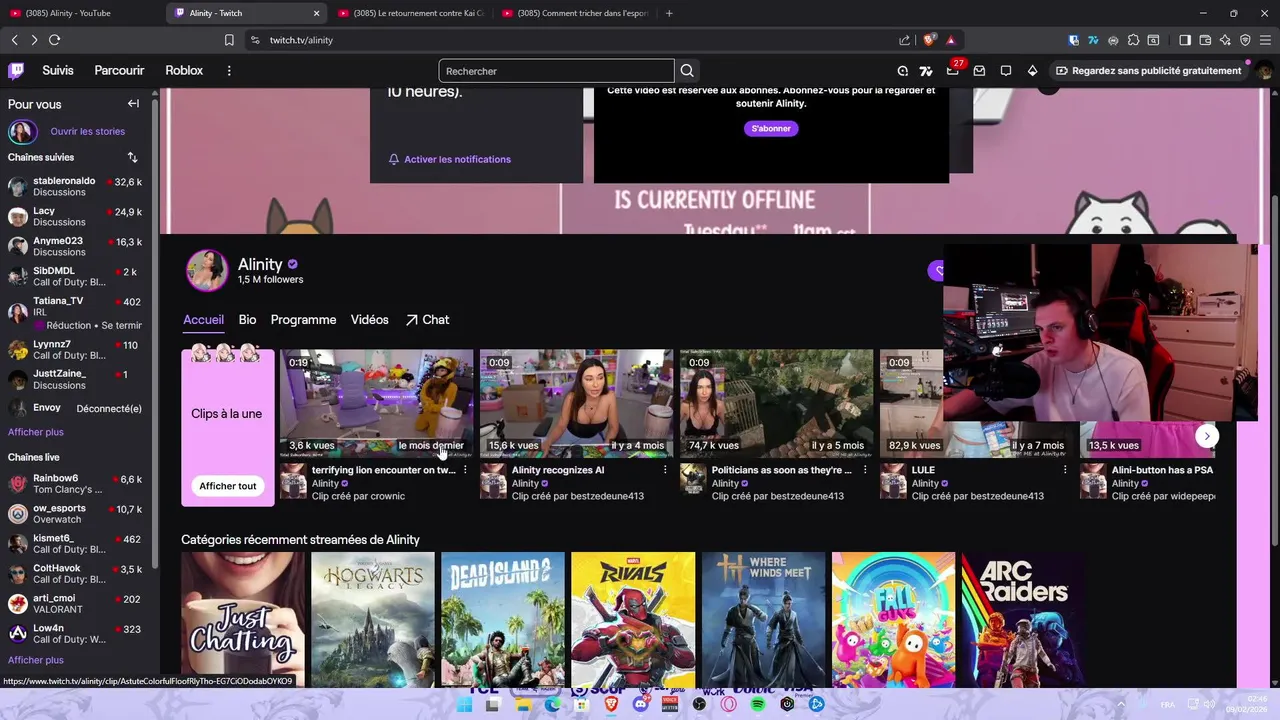Open Brave VPN shield icon
The image size is (1280, 720).
coord(1245,40)
